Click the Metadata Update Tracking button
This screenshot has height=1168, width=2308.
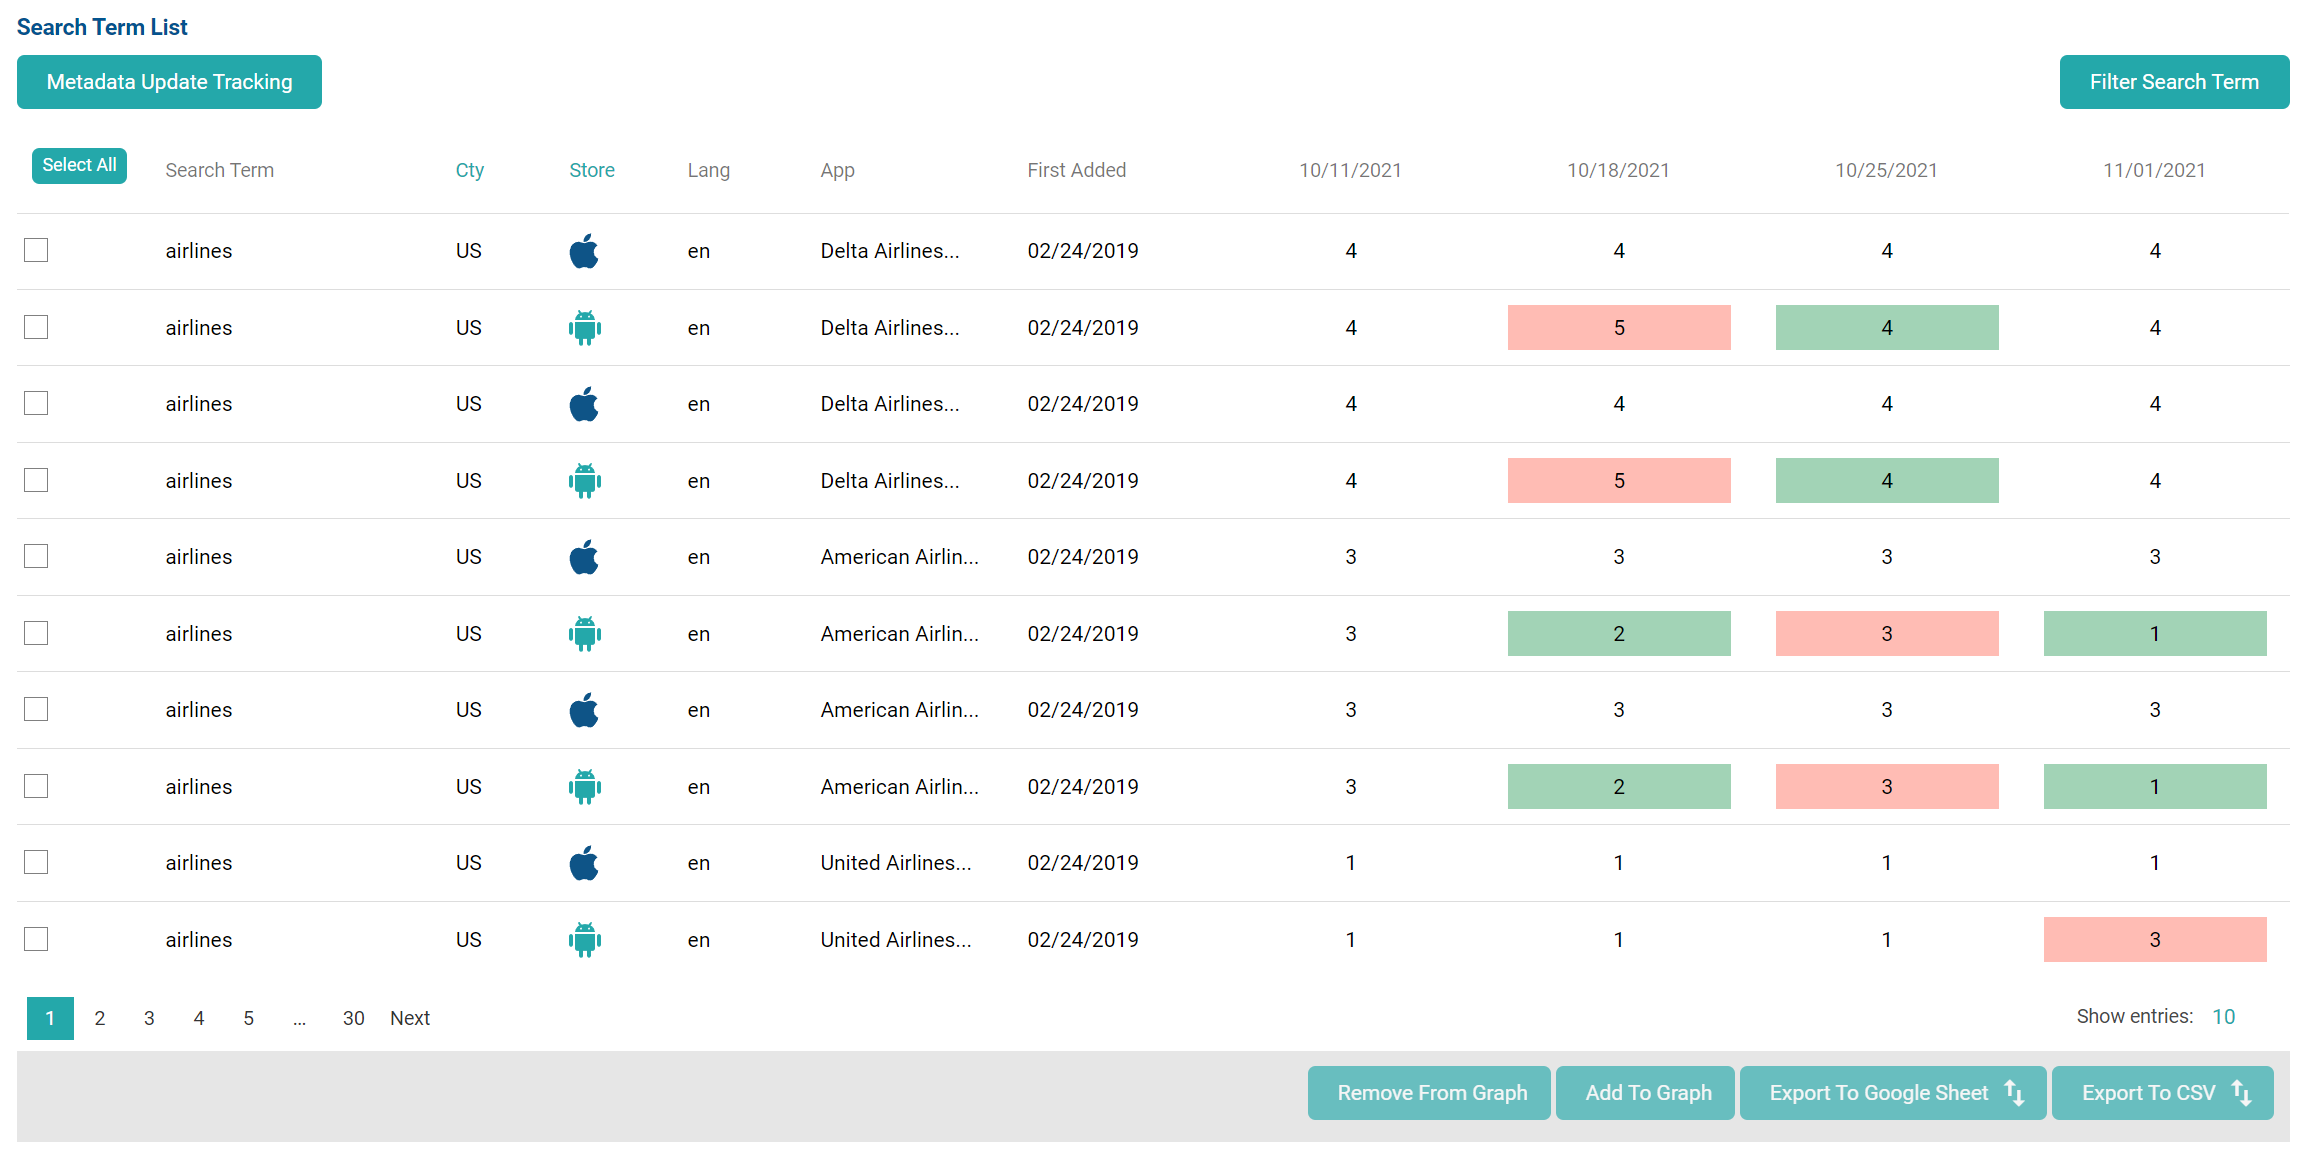click(x=170, y=82)
